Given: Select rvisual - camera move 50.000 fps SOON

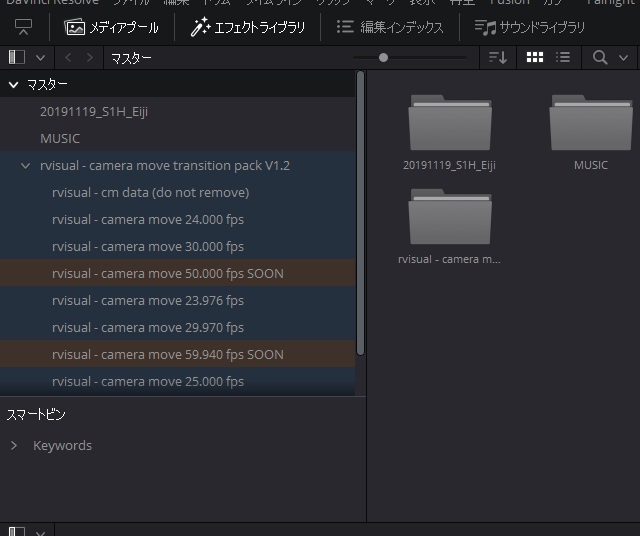Looking at the screenshot, I should pos(178,273).
